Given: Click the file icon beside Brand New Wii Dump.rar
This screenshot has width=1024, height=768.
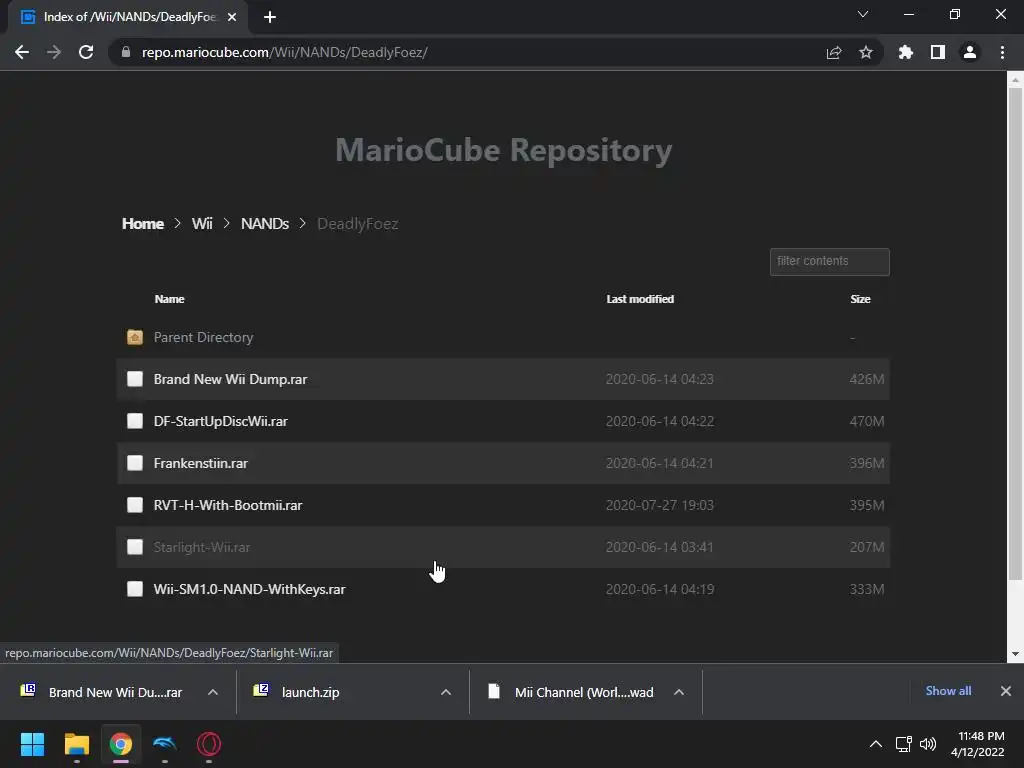Looking at the screenshot, I should (135, 379).
